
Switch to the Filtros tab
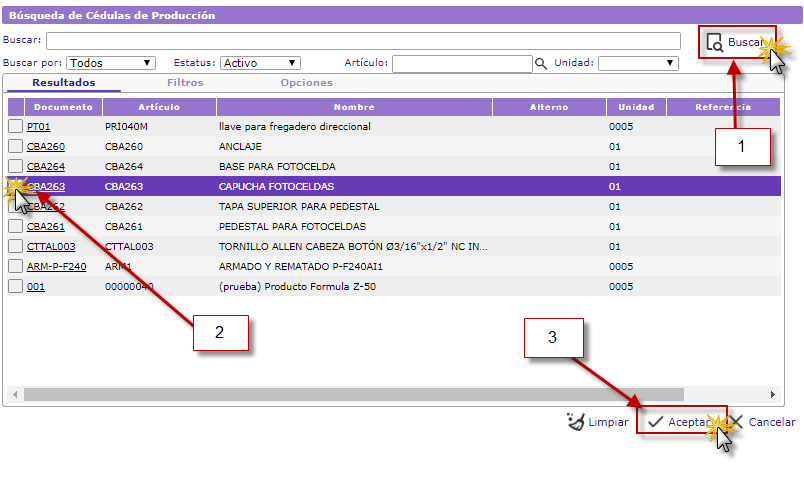tap(185, 83)
